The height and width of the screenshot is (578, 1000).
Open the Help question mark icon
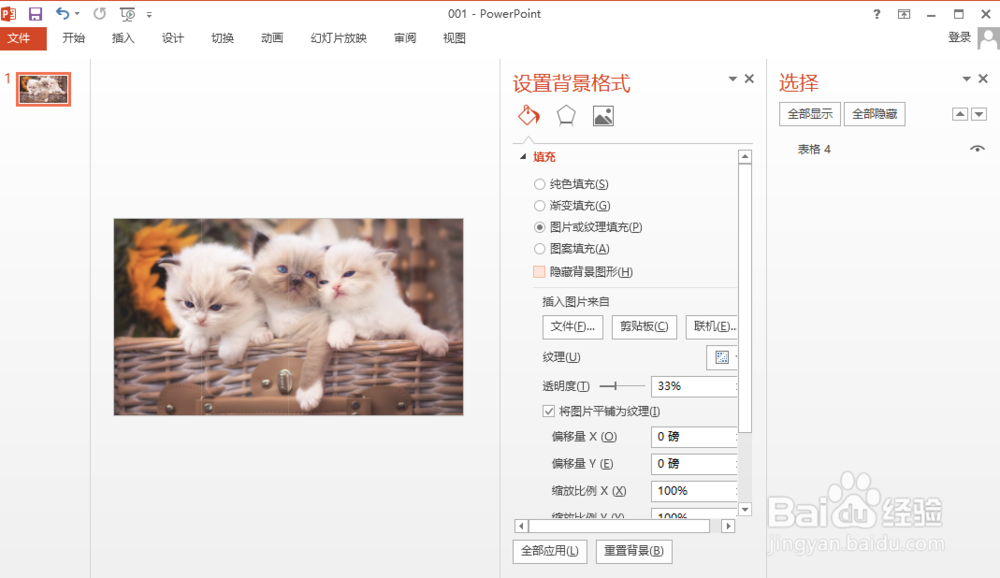pos(877,14)
